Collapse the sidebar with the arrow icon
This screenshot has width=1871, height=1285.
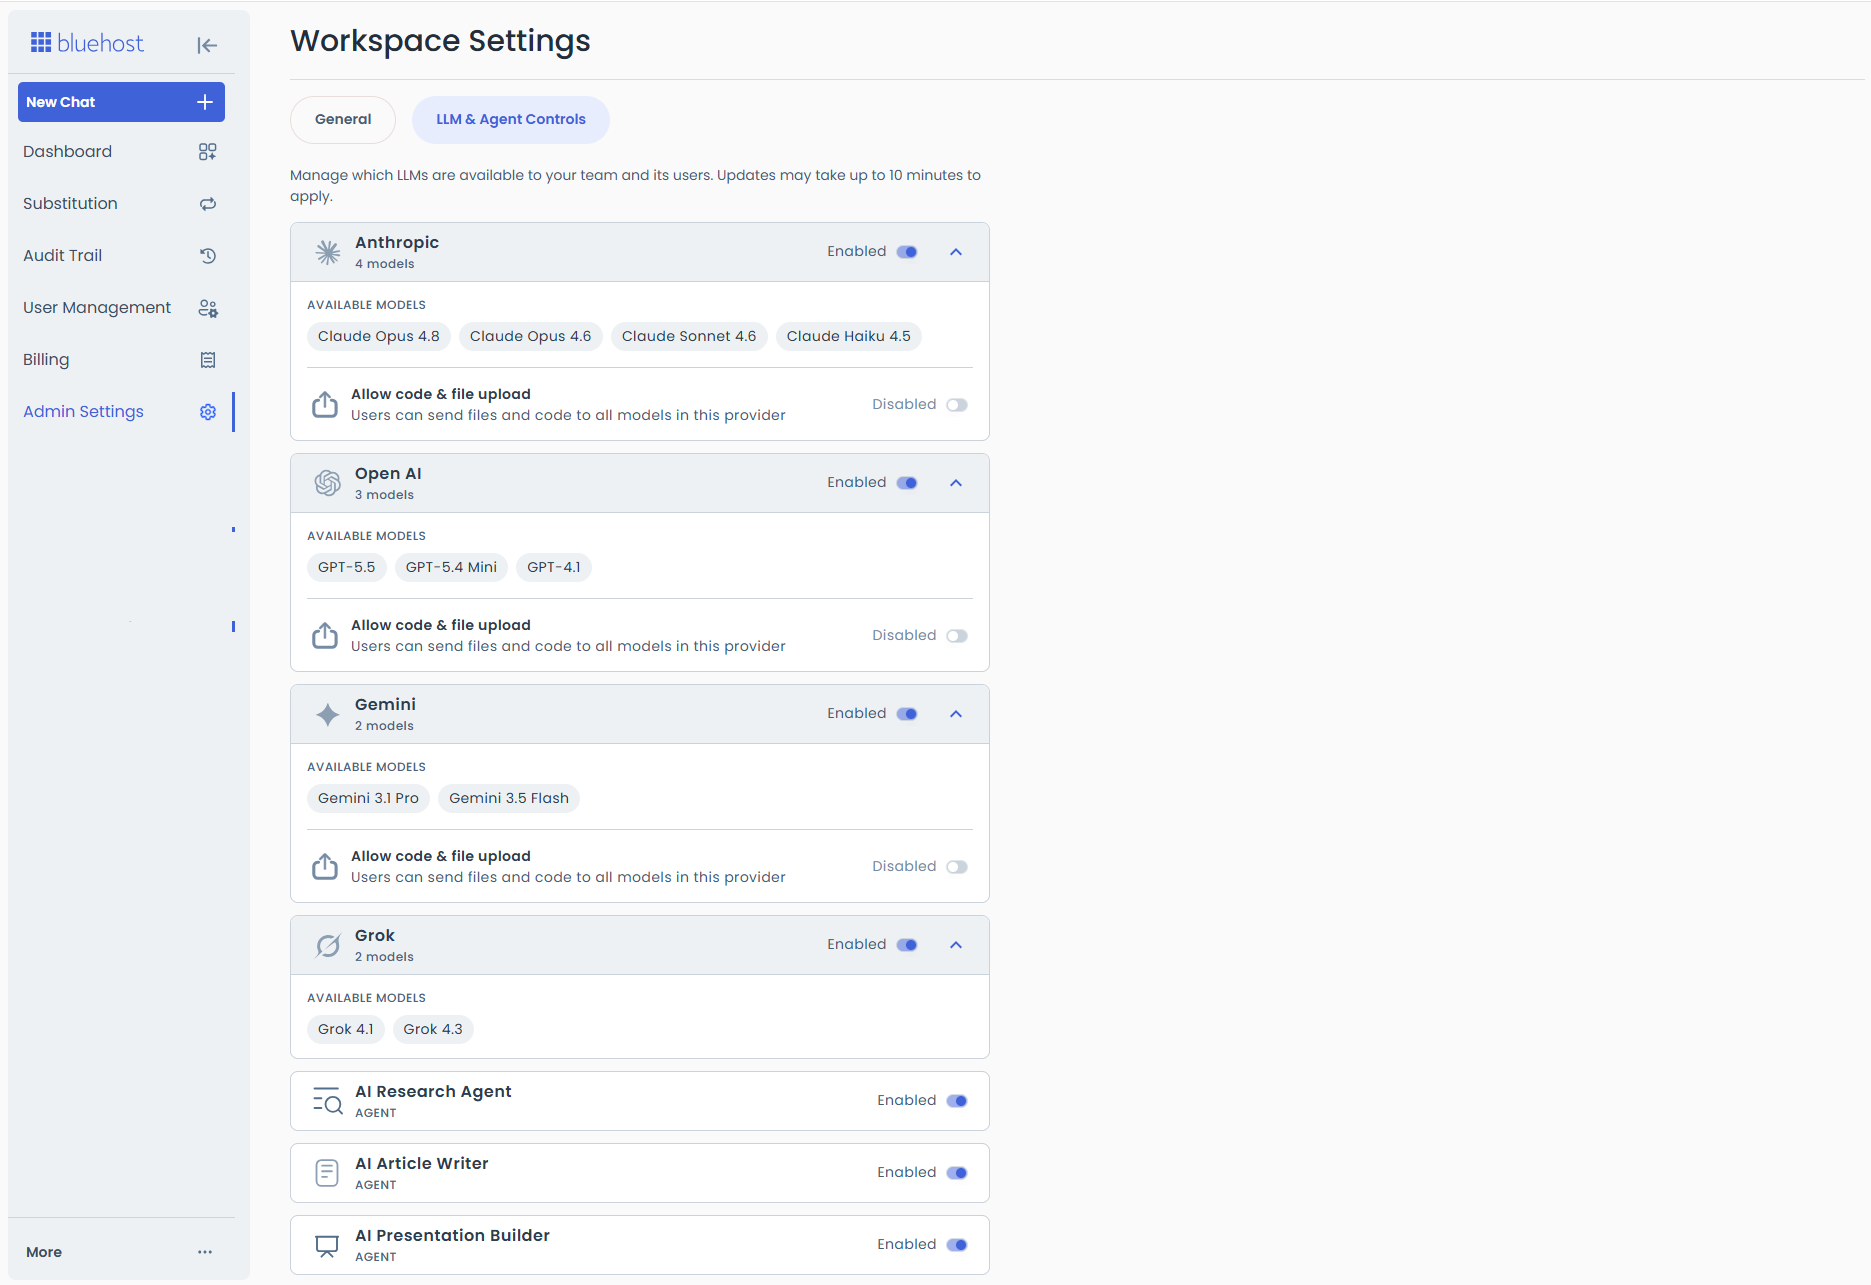[207, 45]
